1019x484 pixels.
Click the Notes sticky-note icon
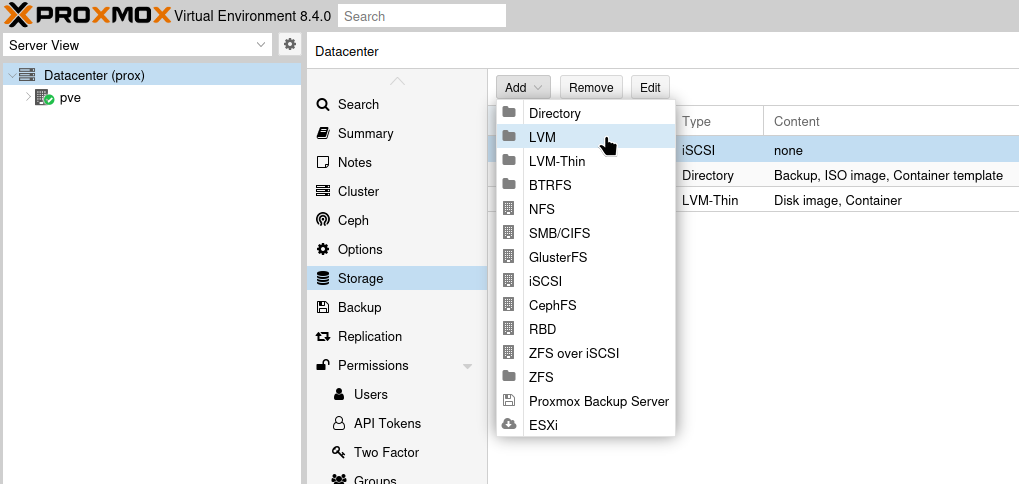(x=322, y=162)
